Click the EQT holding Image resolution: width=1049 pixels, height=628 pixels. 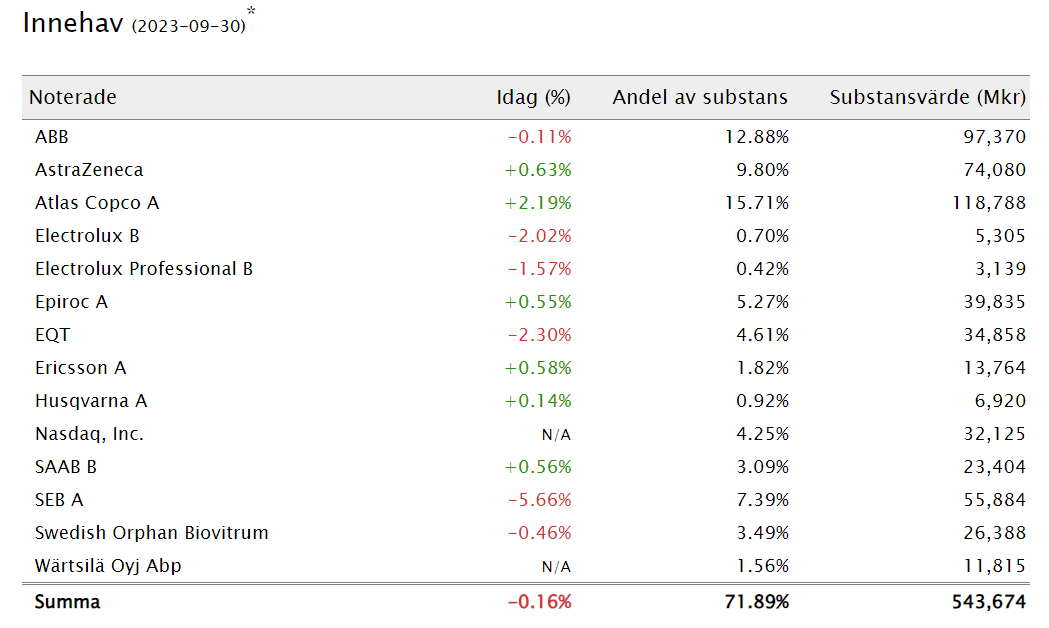52,334
